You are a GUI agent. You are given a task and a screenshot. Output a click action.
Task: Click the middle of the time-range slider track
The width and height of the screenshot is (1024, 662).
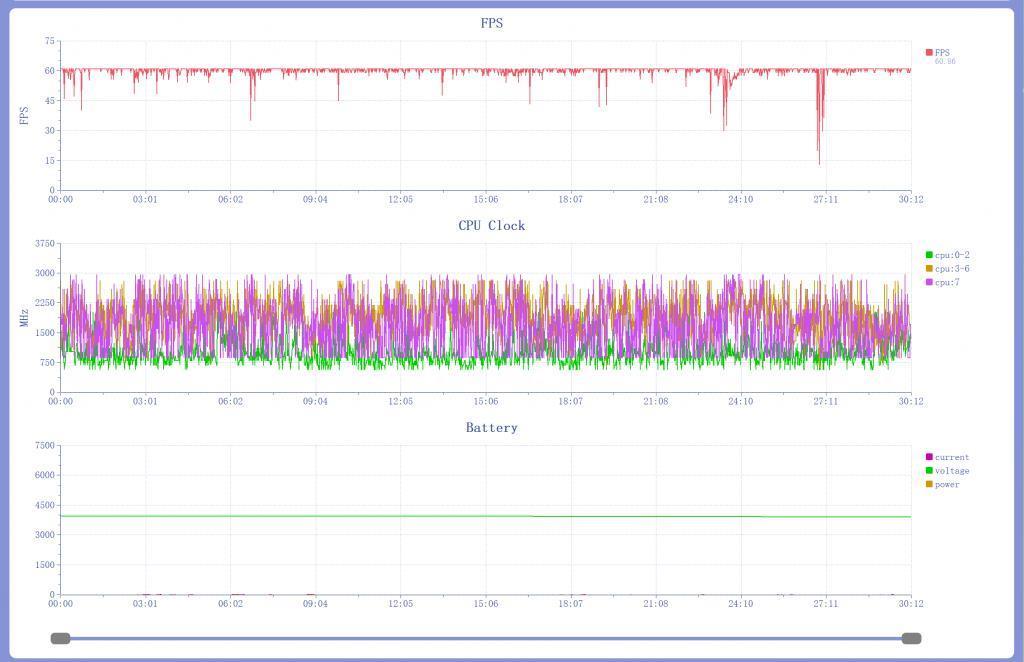[x=486, y=638]
